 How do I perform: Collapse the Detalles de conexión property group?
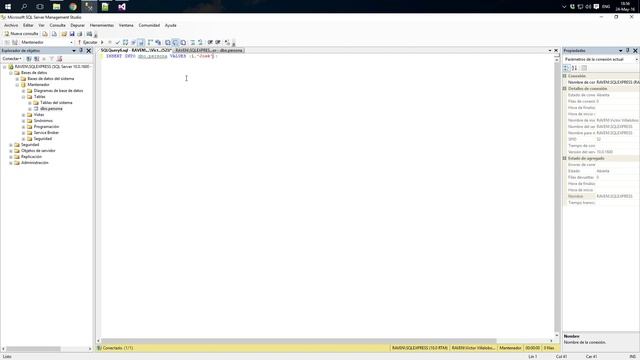(x=565, y=89)
